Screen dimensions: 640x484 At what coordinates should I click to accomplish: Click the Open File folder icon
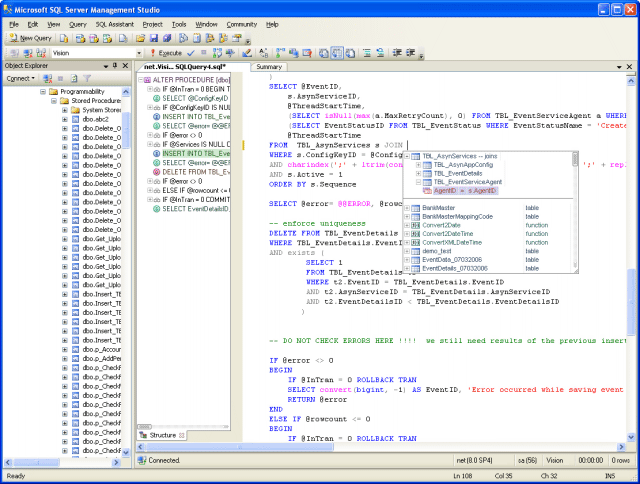[x=140, y=38]
